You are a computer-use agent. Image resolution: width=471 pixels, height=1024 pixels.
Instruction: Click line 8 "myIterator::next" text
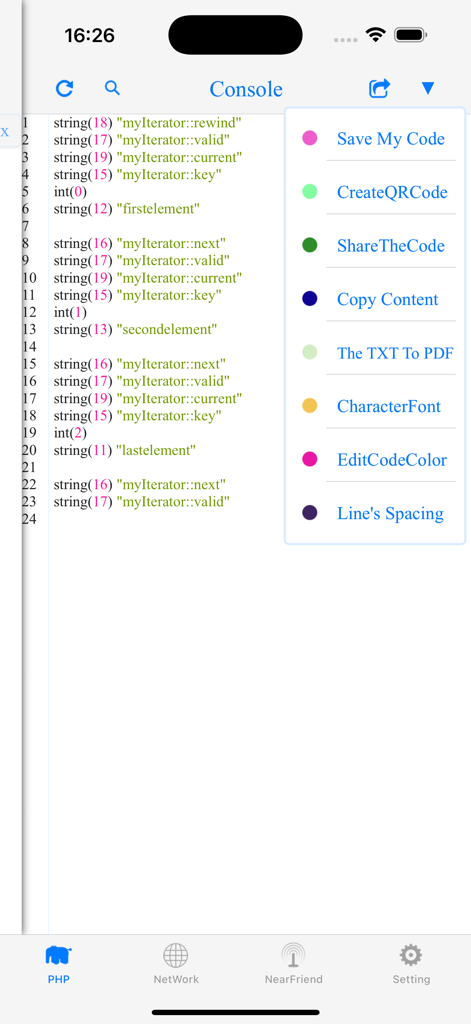[171, 243]
